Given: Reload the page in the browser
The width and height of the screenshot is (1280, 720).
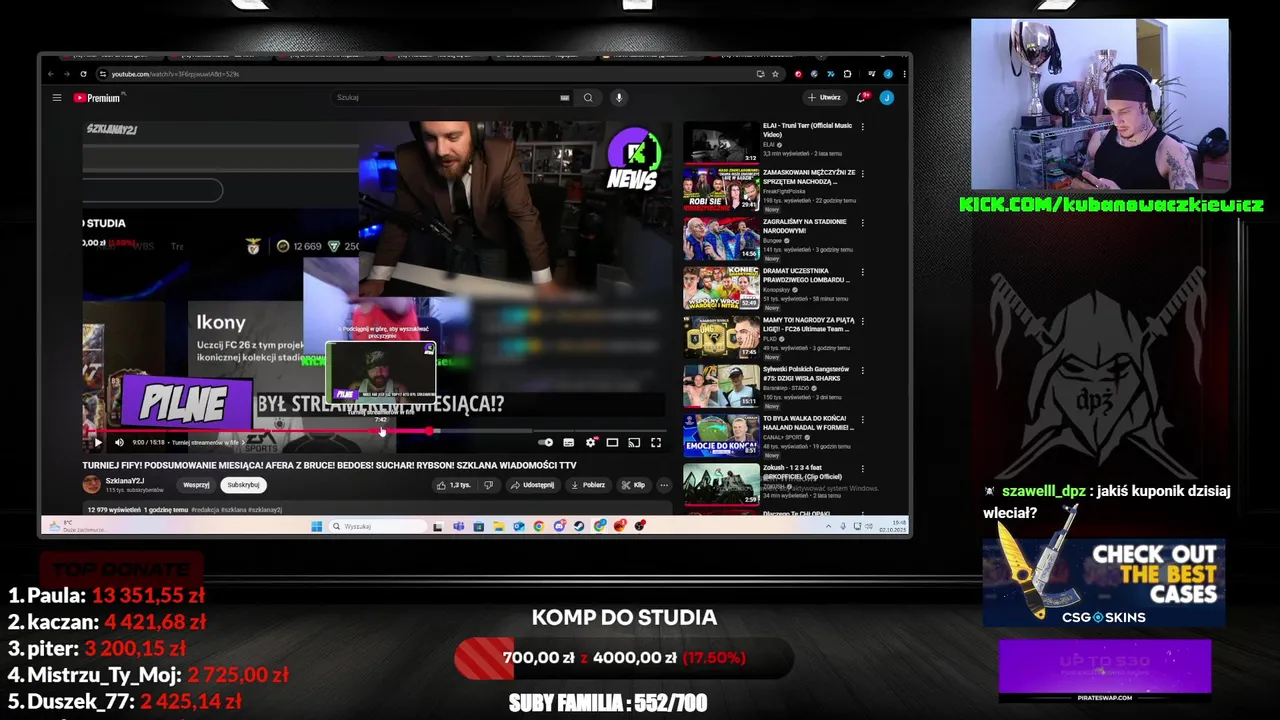Looking at the screenshot, I should (x=83, y=74).
